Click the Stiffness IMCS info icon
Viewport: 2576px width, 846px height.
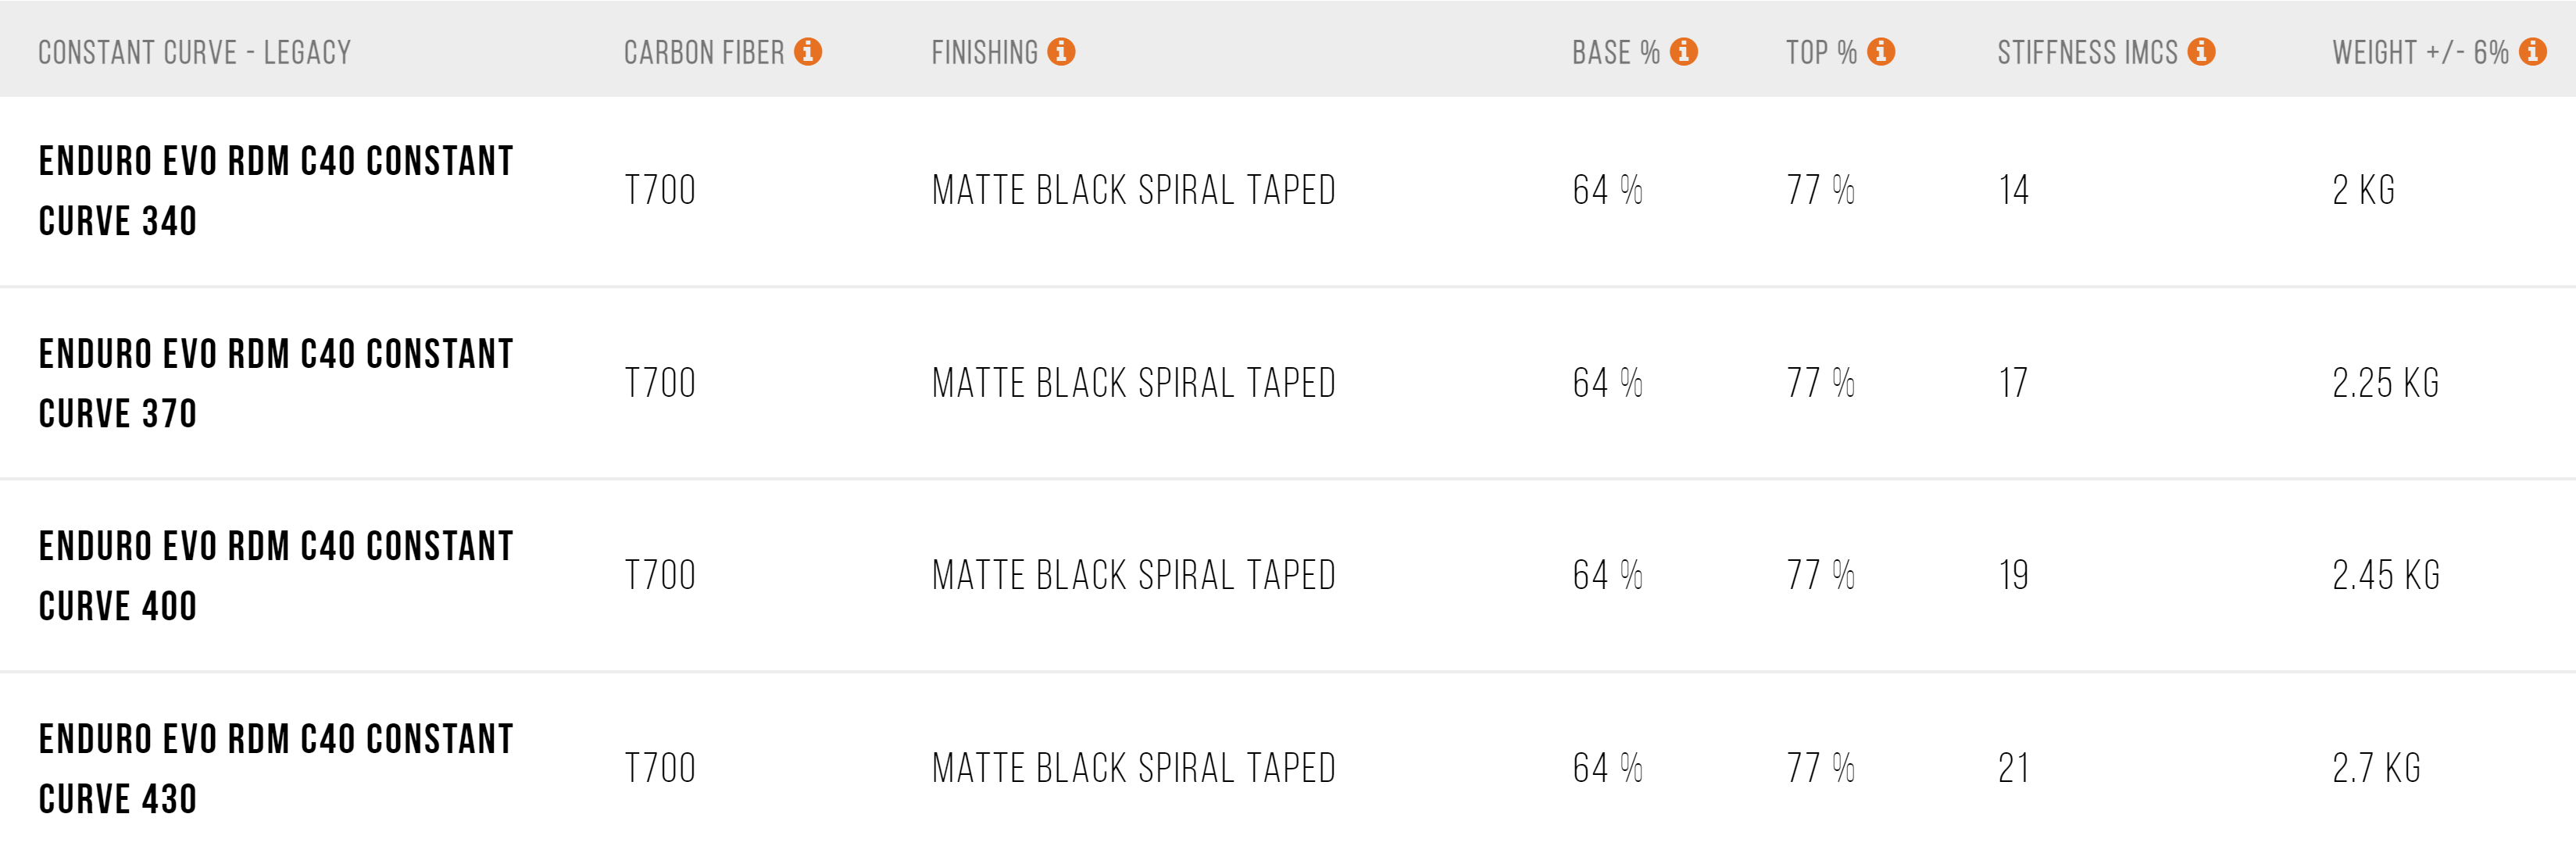tap(2201, 51)
